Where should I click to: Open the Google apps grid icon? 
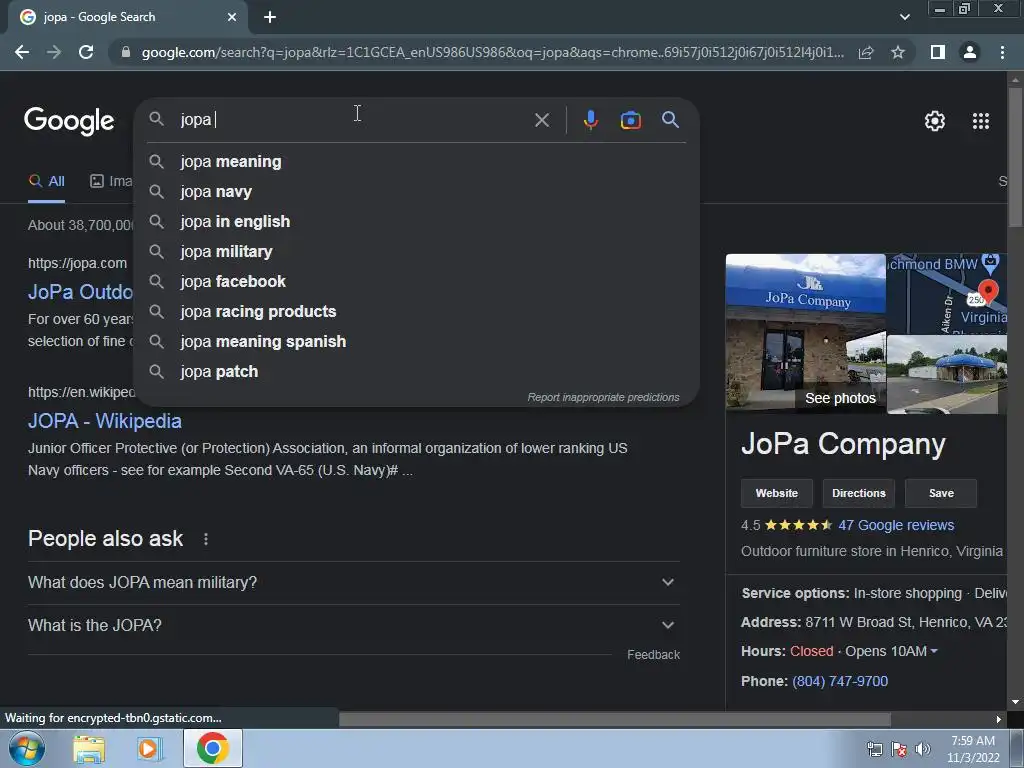pos(981,121)
